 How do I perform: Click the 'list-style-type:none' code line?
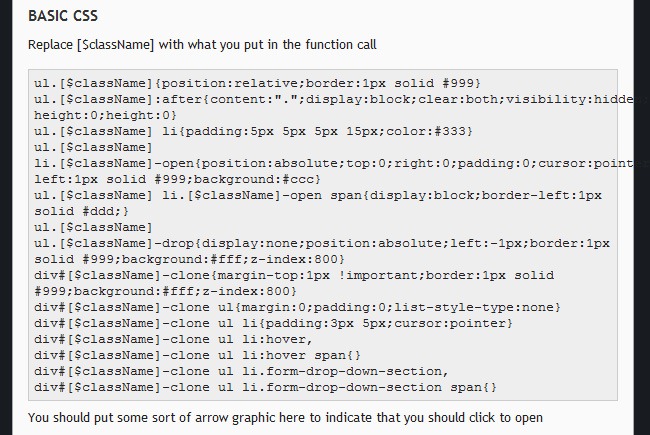(297, 307)
